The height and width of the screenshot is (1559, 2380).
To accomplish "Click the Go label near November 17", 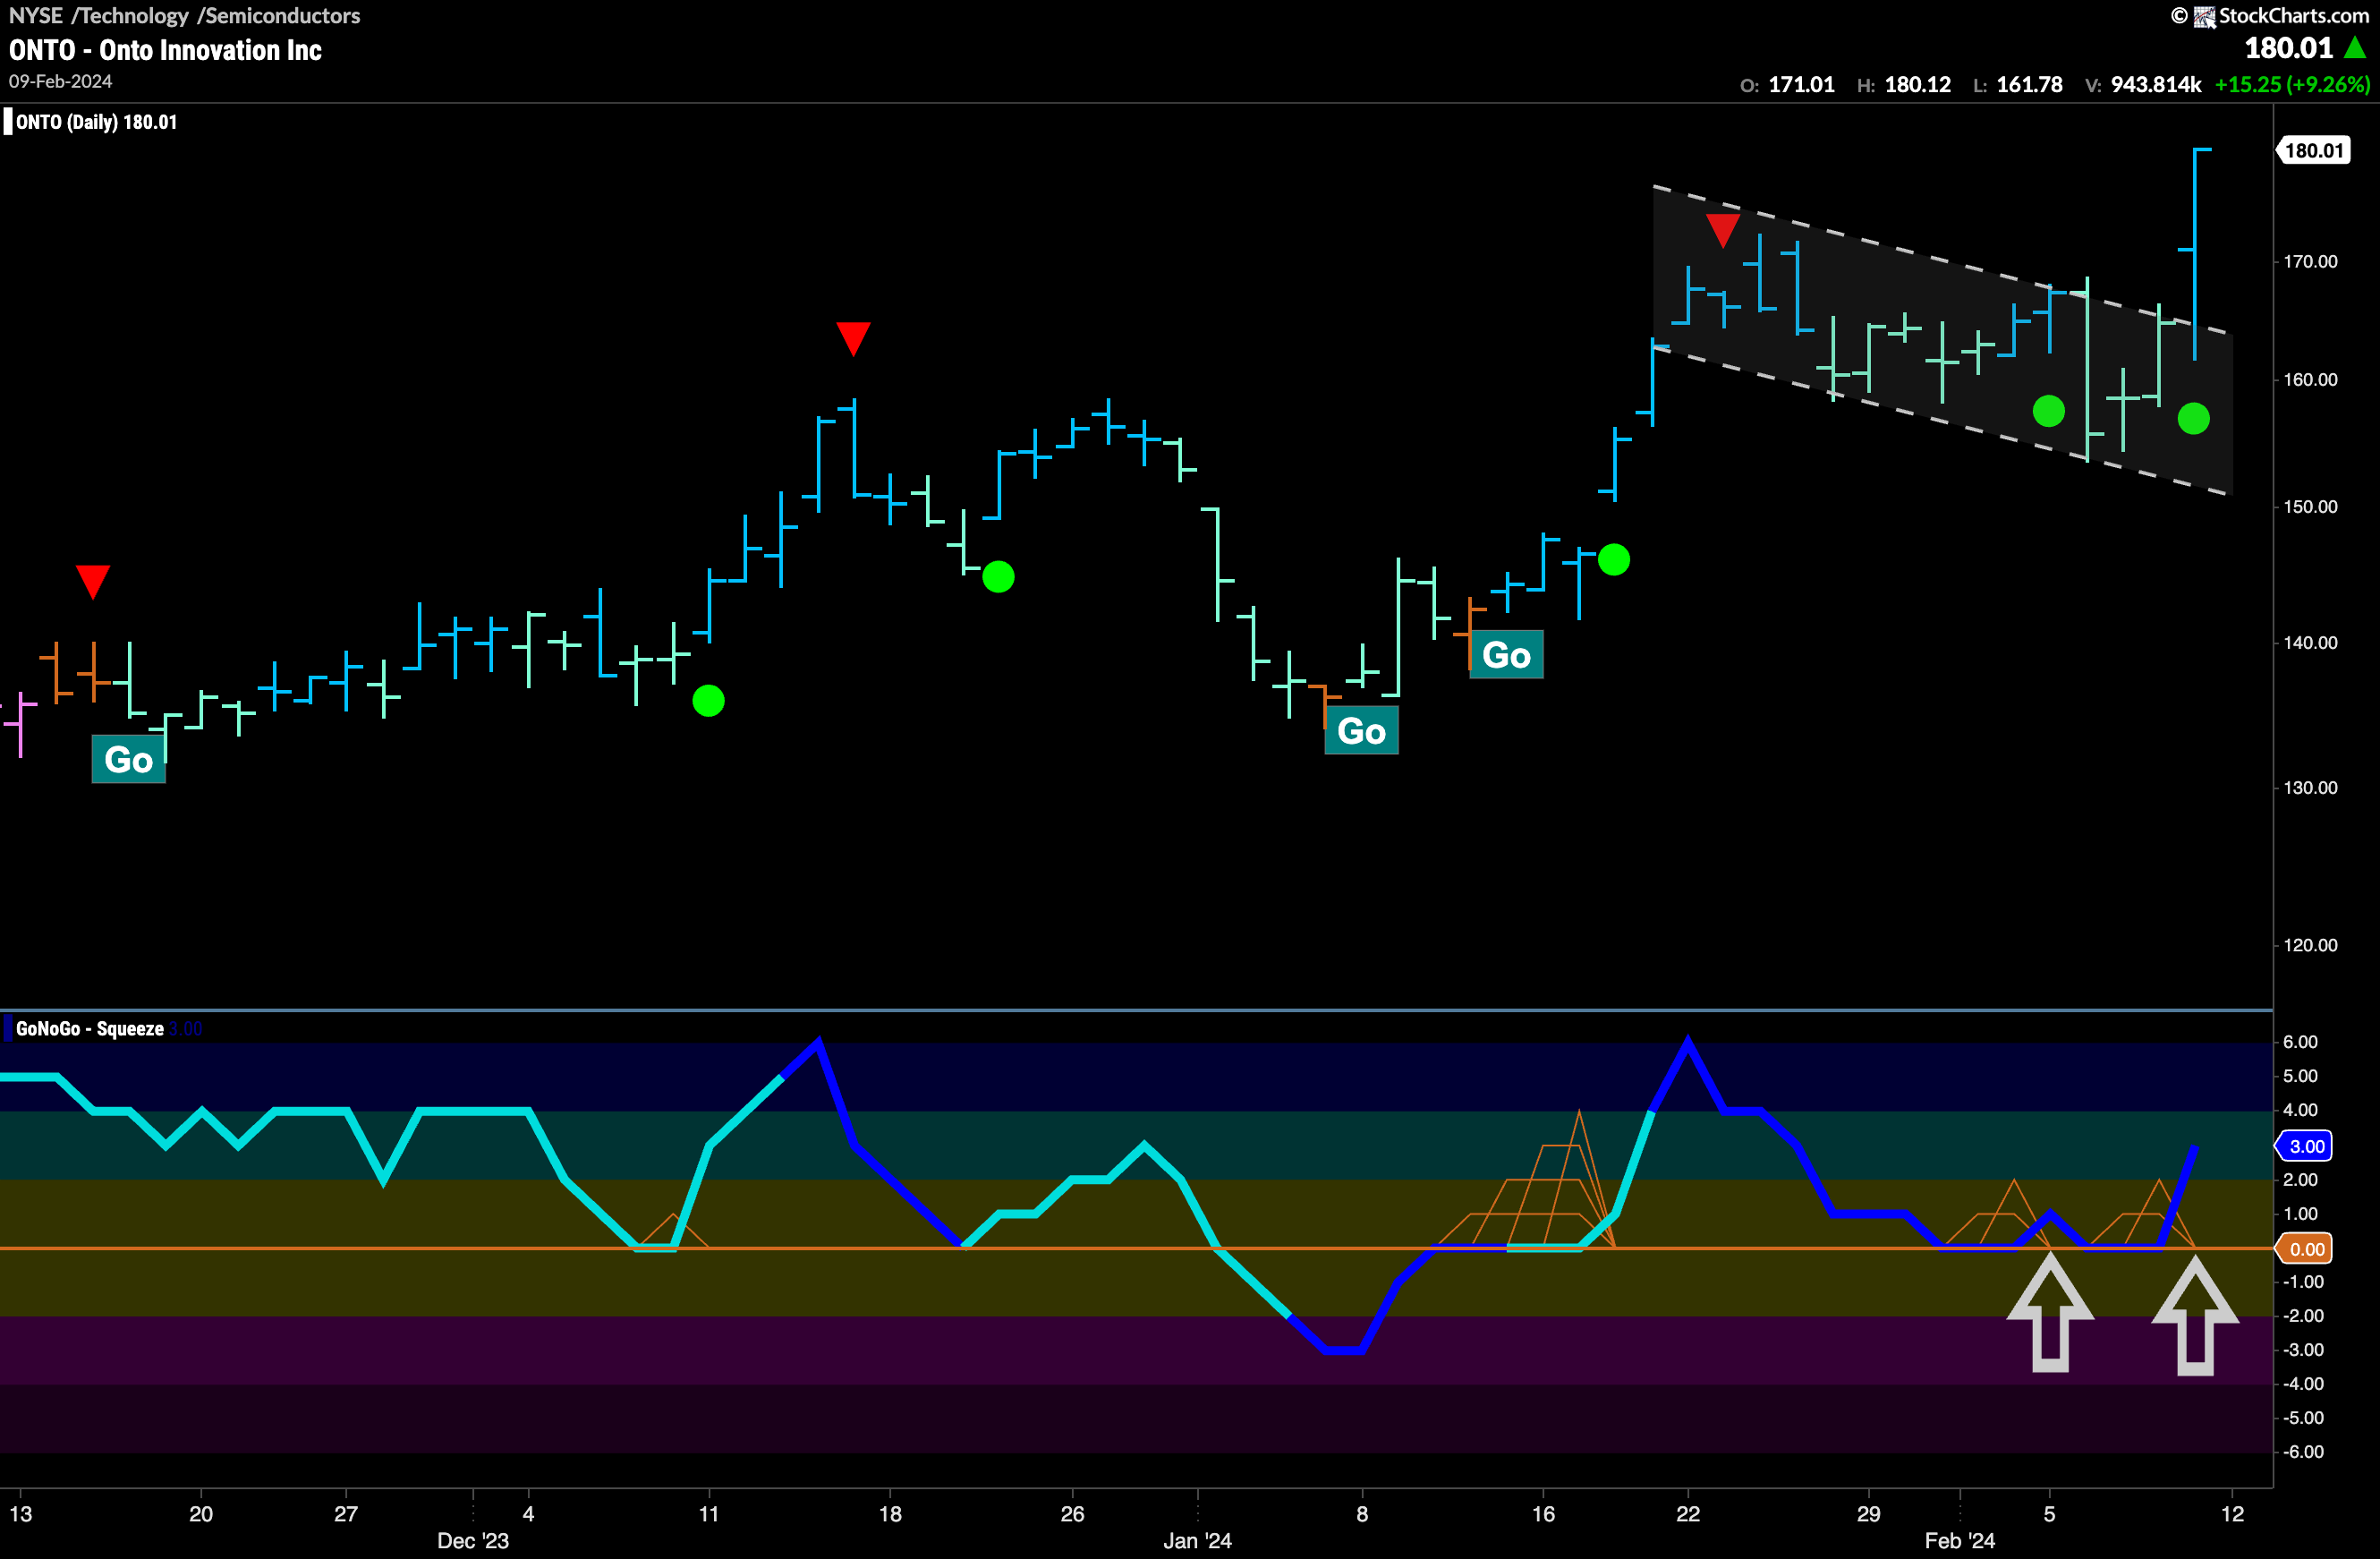I will click(x=128, y=759).
